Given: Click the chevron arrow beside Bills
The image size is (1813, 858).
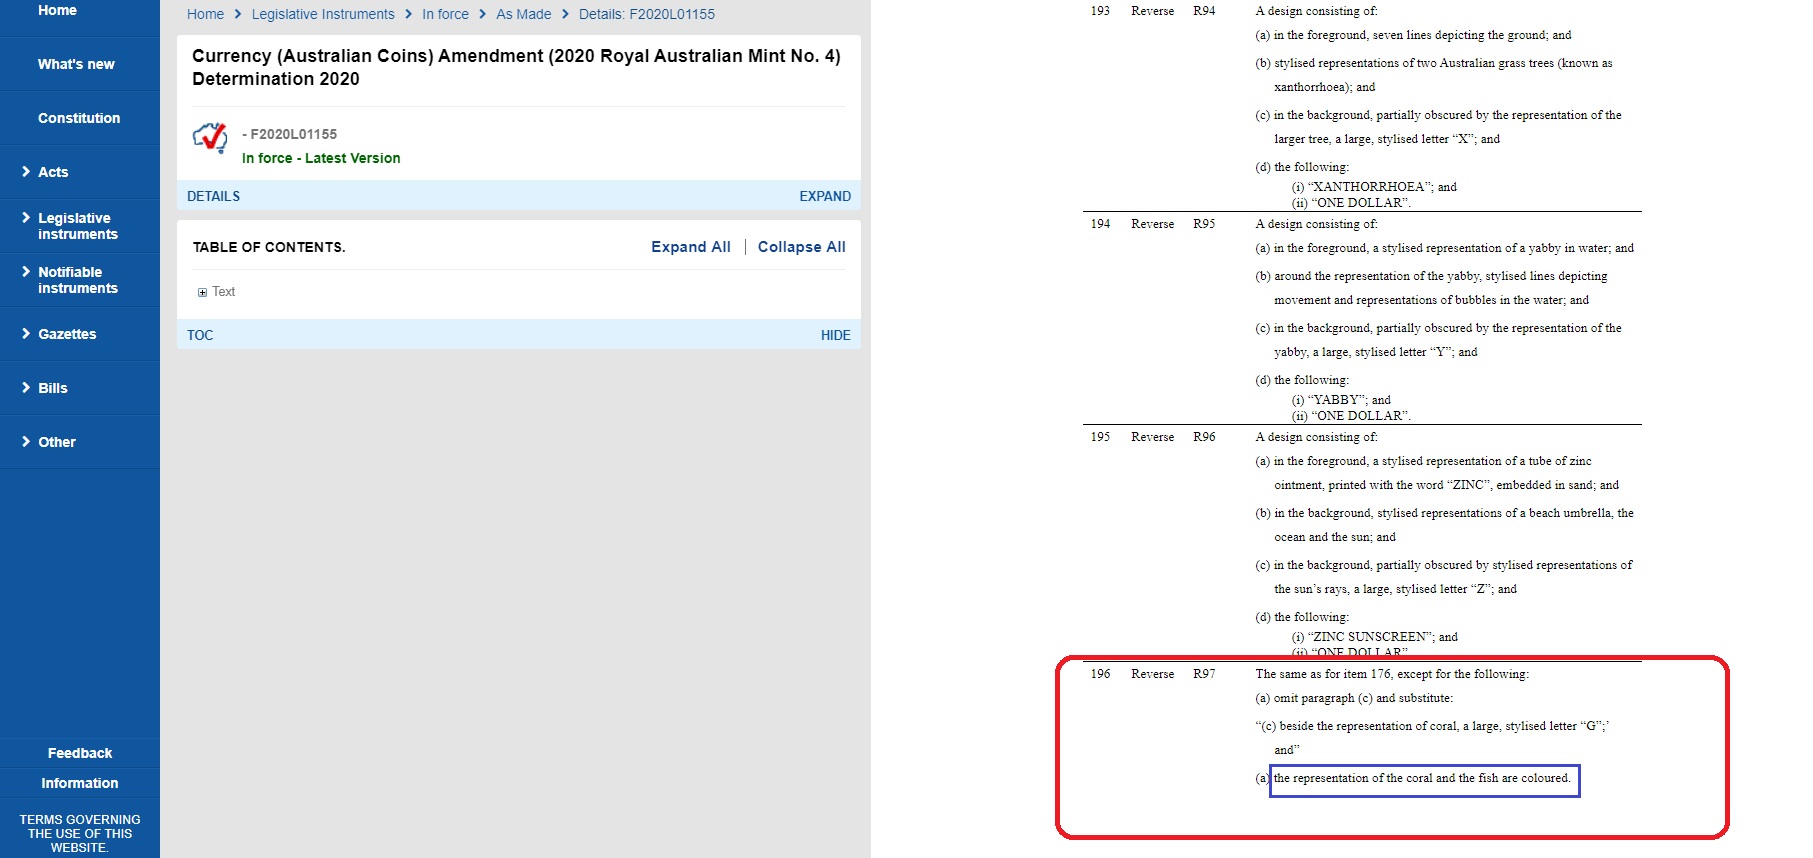Looking at the screenshot, I should (26, 388).
